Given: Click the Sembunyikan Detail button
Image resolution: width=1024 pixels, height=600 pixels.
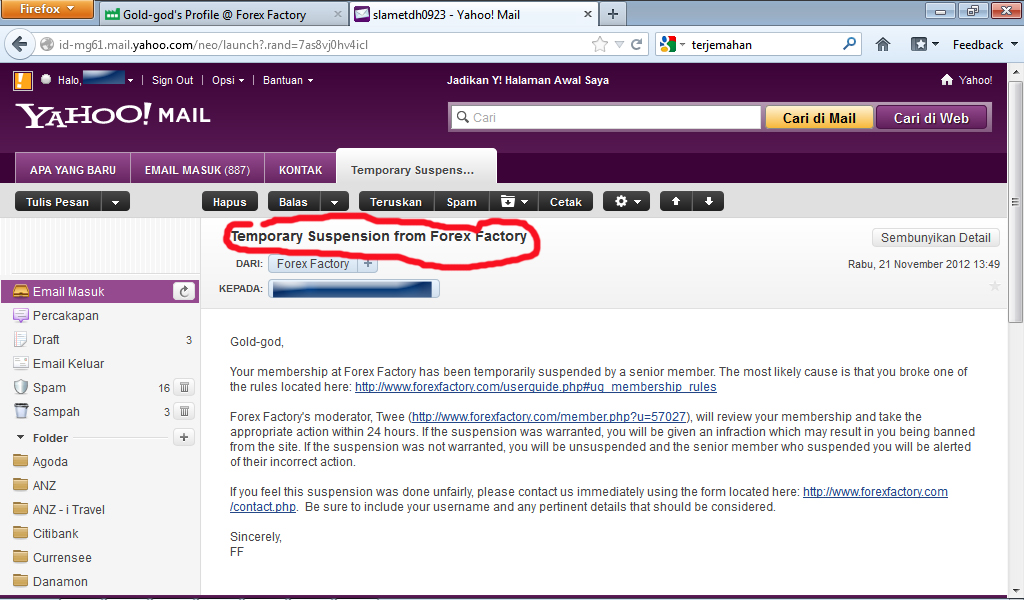Looking at the screenshot, I should pos(935,238).
